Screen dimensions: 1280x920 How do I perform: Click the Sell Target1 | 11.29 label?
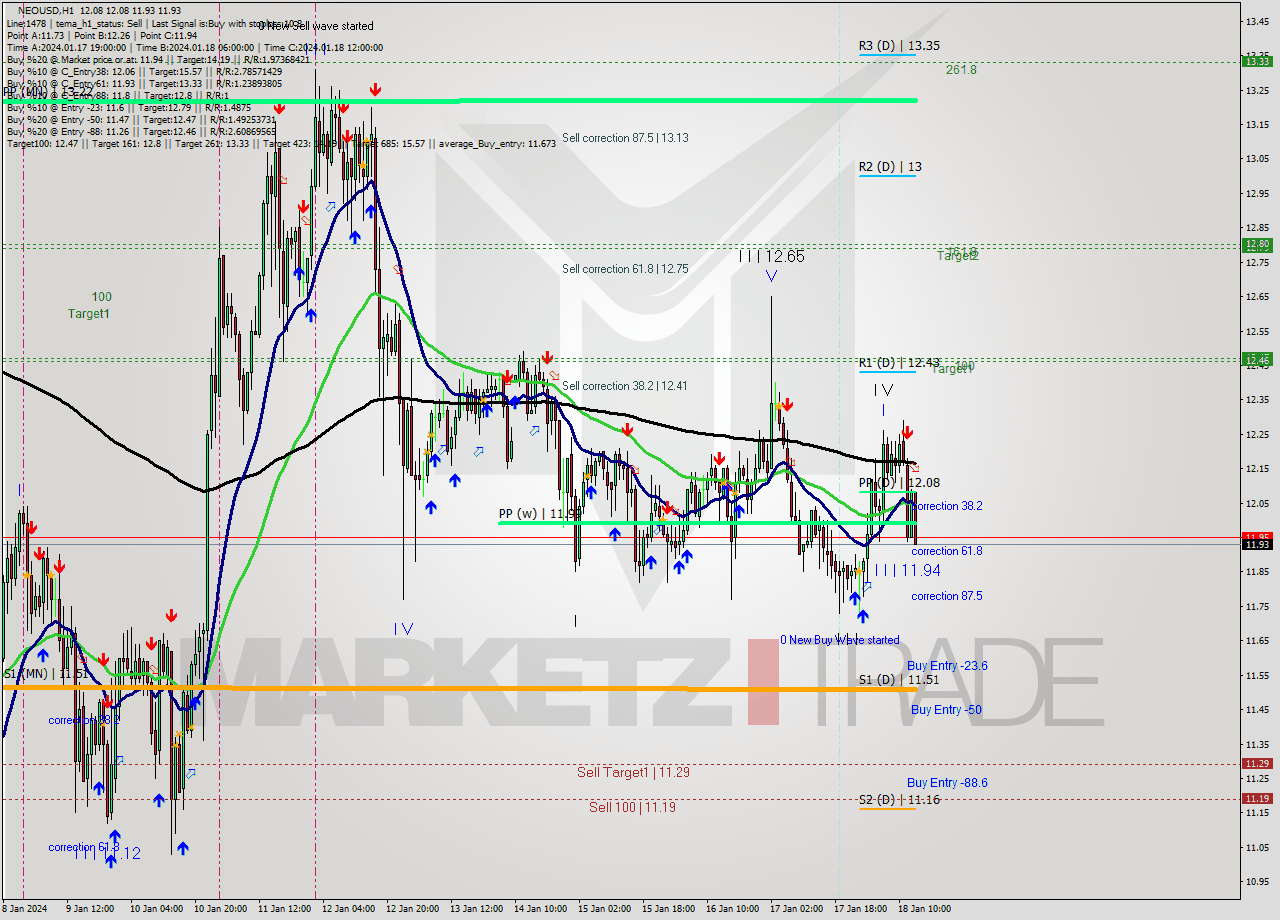click(x=633, y=772)
